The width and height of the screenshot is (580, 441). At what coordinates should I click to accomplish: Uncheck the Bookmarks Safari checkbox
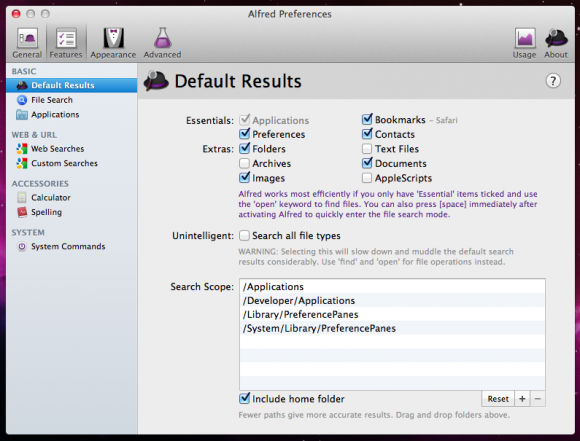coord(367,119)
